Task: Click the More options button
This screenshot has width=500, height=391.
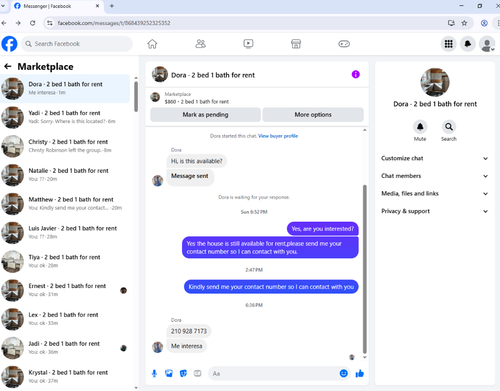Action: click(313, 115)
